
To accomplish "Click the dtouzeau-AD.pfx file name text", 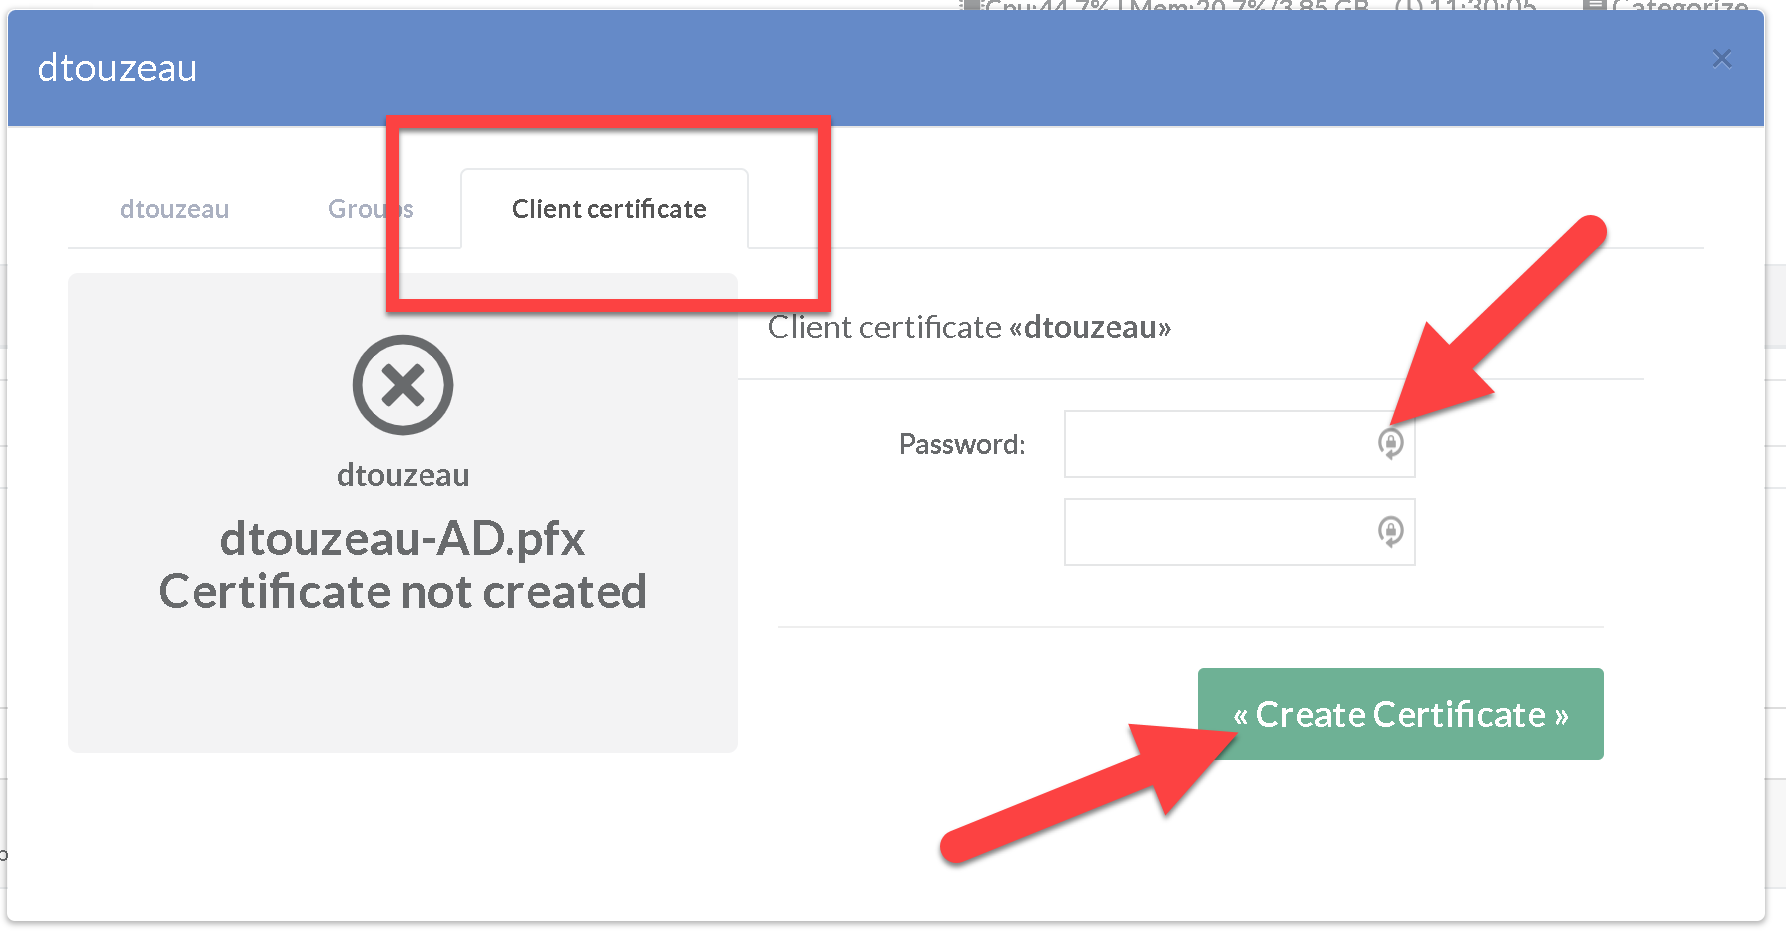I will (x=402, y=539).
